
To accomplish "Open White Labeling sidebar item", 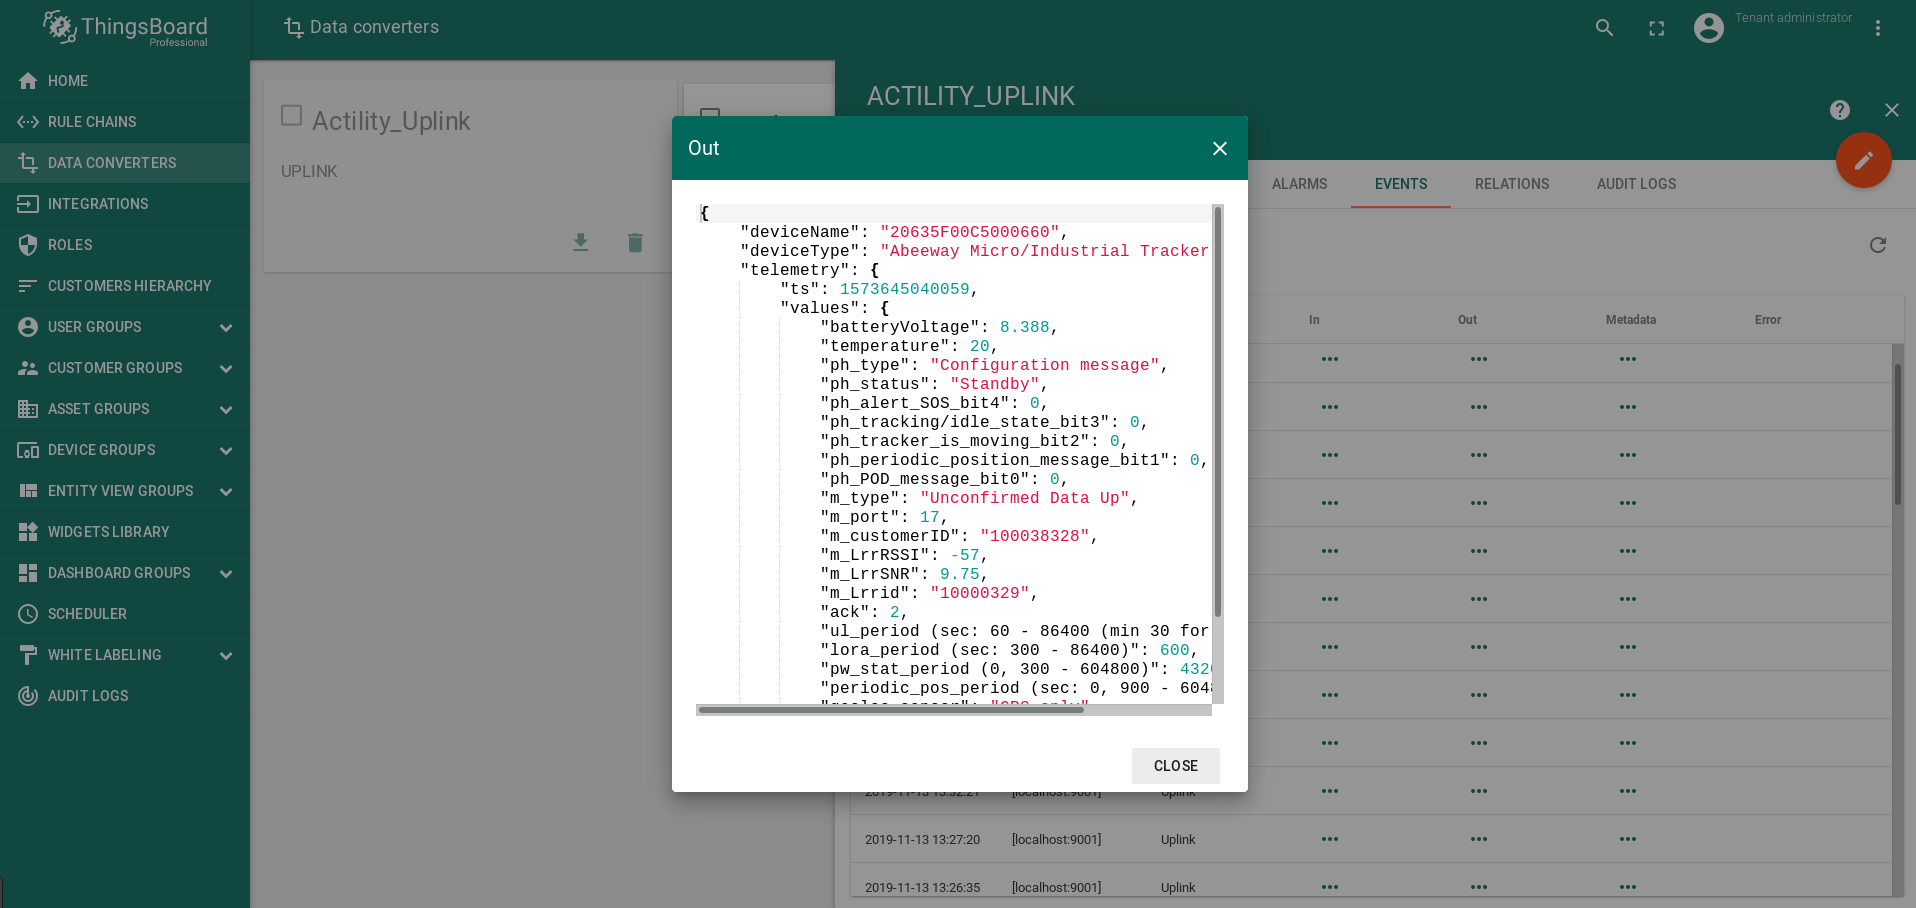I will 125,655.
